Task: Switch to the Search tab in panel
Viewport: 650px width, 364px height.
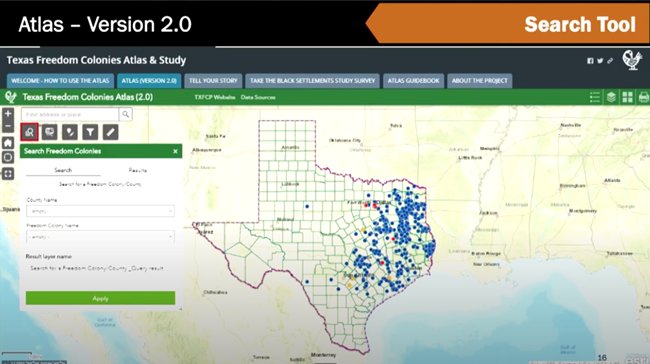Action: 63,170
